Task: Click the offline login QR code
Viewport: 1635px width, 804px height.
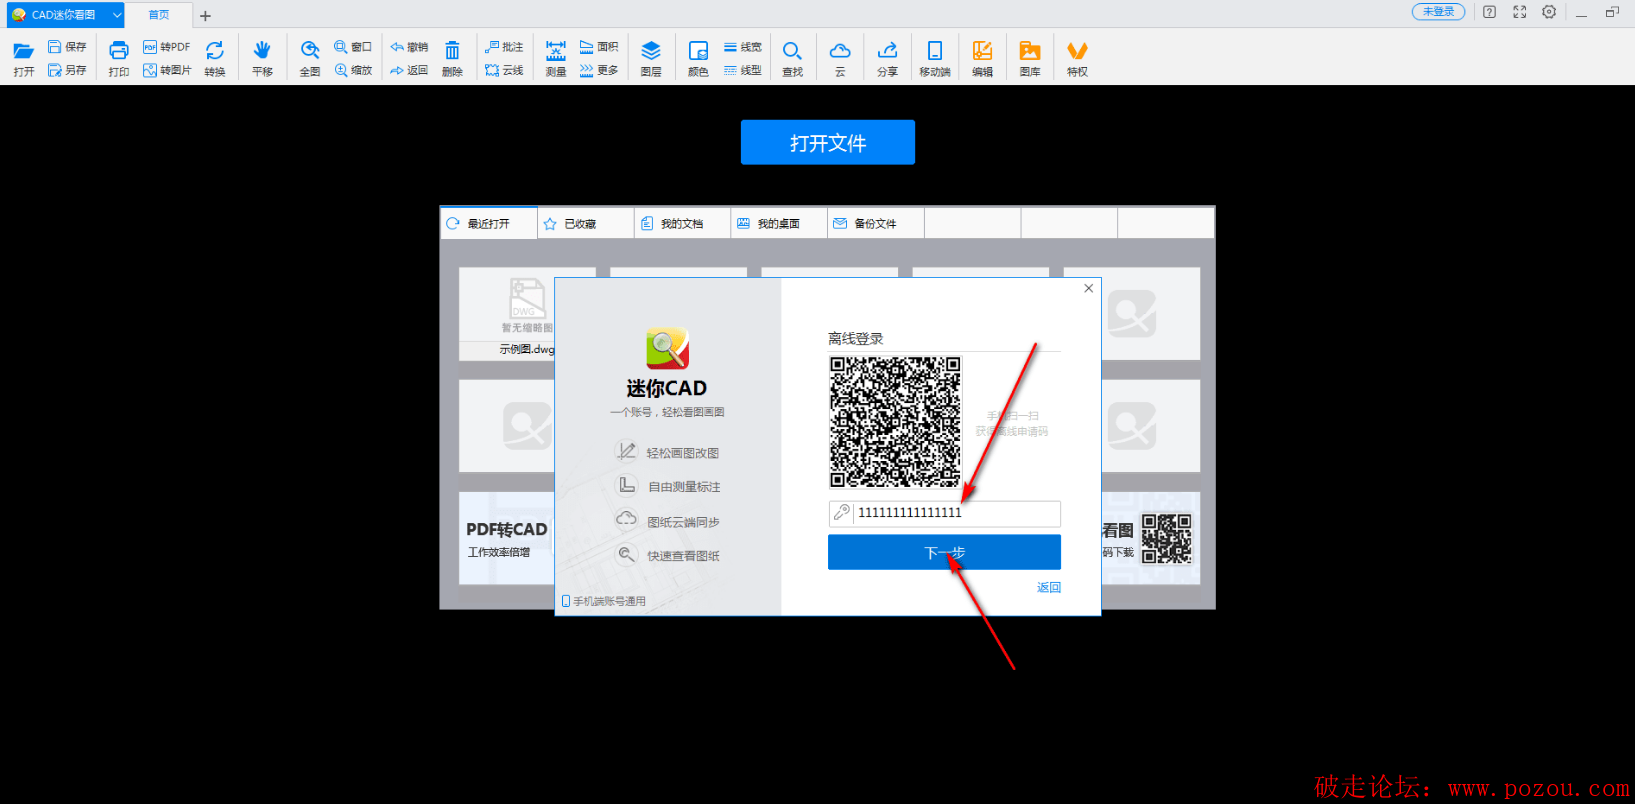Action: (895, 422)
